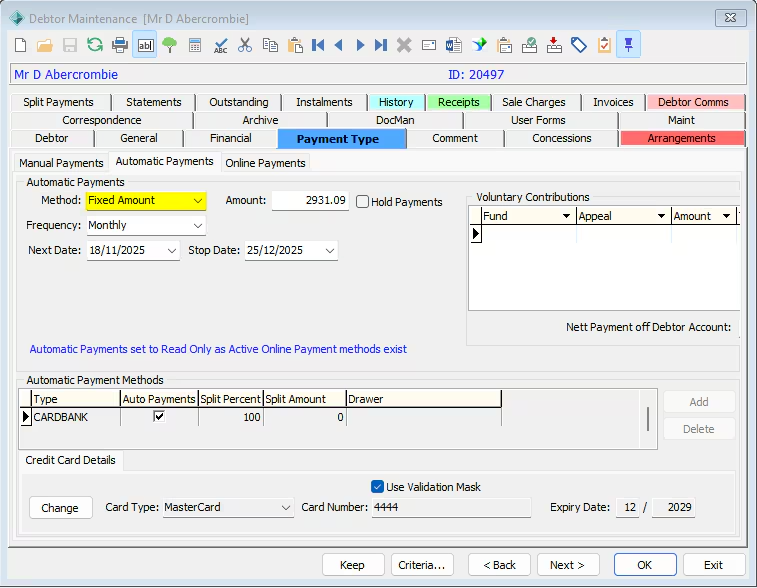Open the Next Date picker dropdown
This screenshot has height=588, width=757.
171,251
